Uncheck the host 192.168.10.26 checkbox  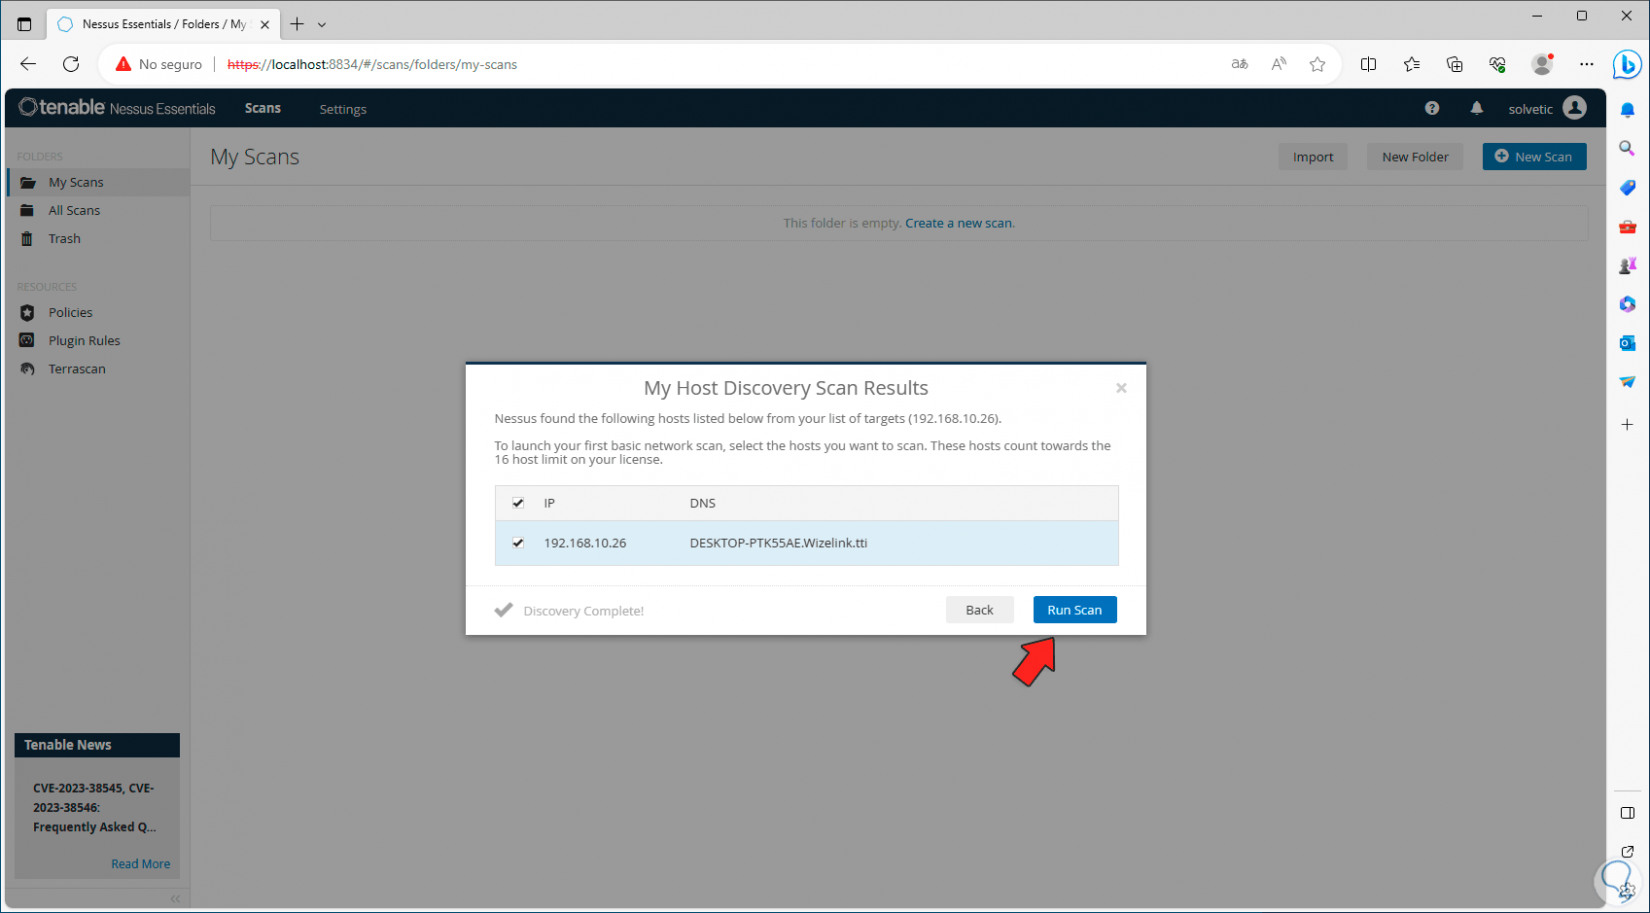point(518,543)
